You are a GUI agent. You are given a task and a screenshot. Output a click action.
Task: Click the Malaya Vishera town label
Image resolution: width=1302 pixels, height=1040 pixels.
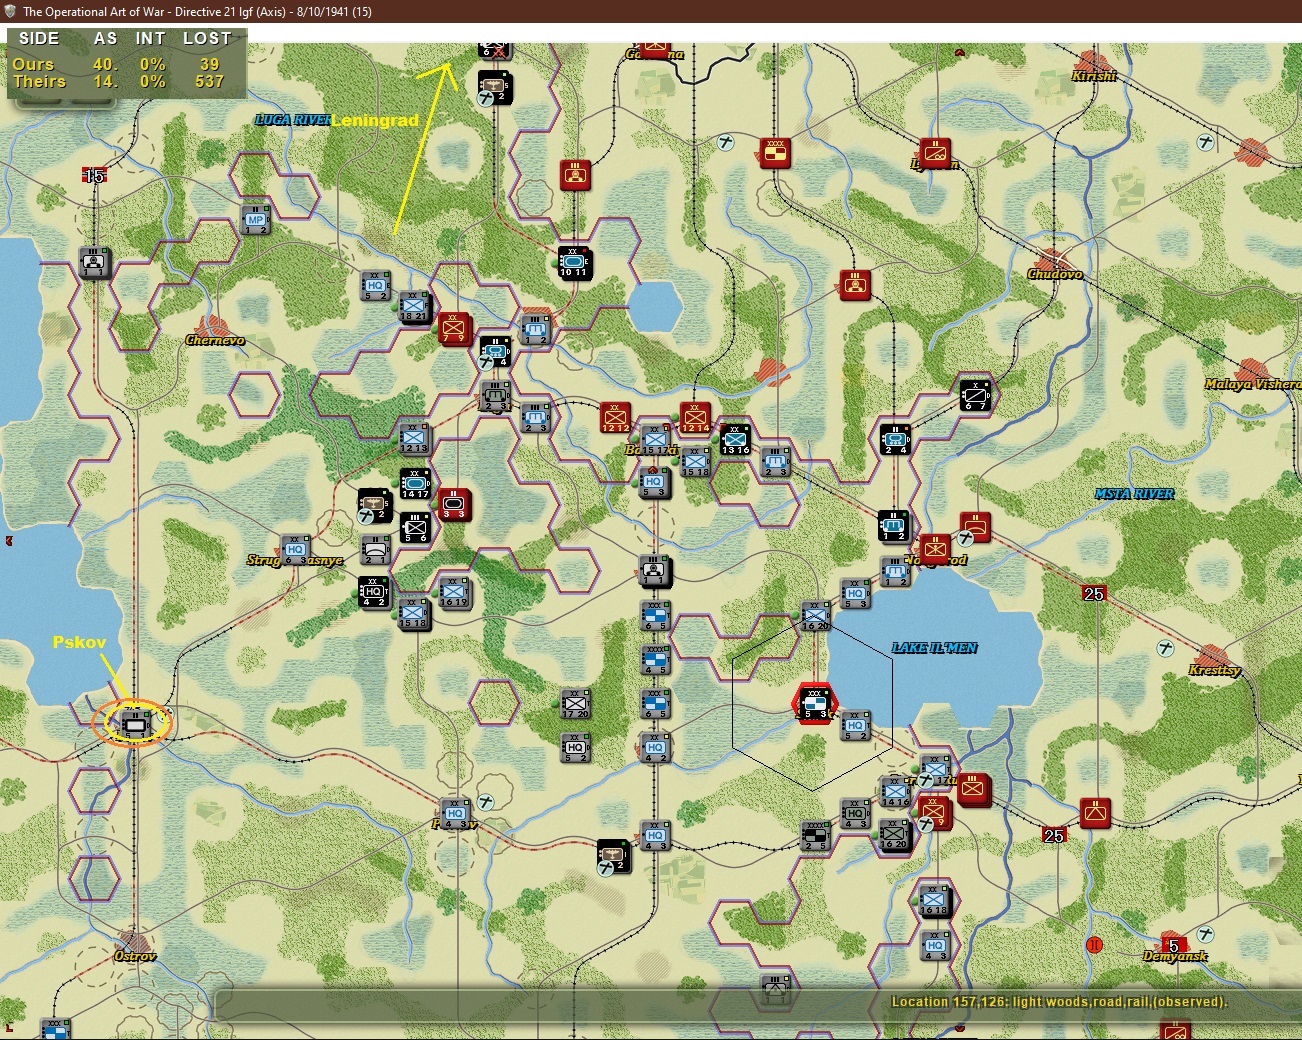(x=1252, y=384)
